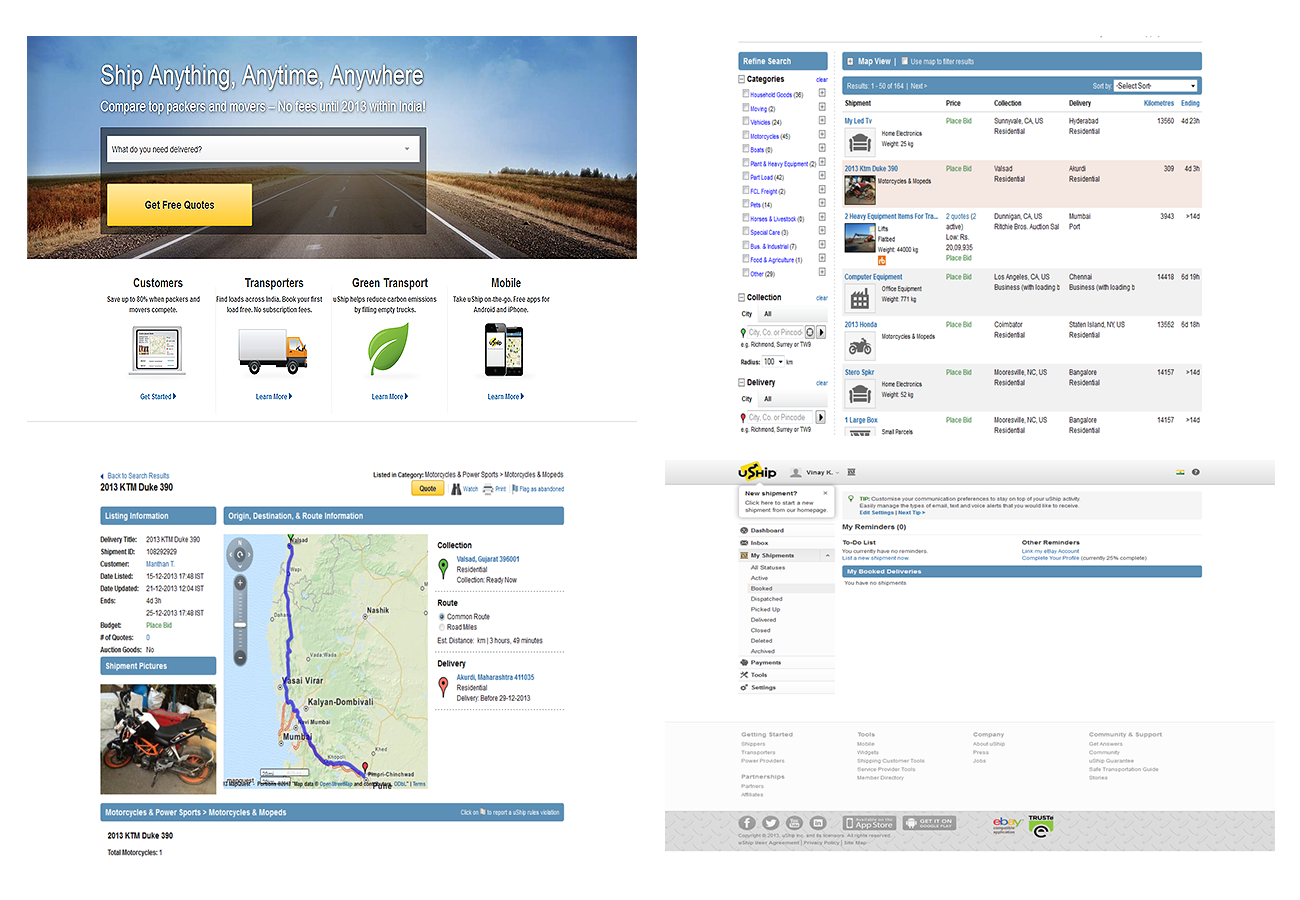Click the India flag icon in header

(1179, 472)
